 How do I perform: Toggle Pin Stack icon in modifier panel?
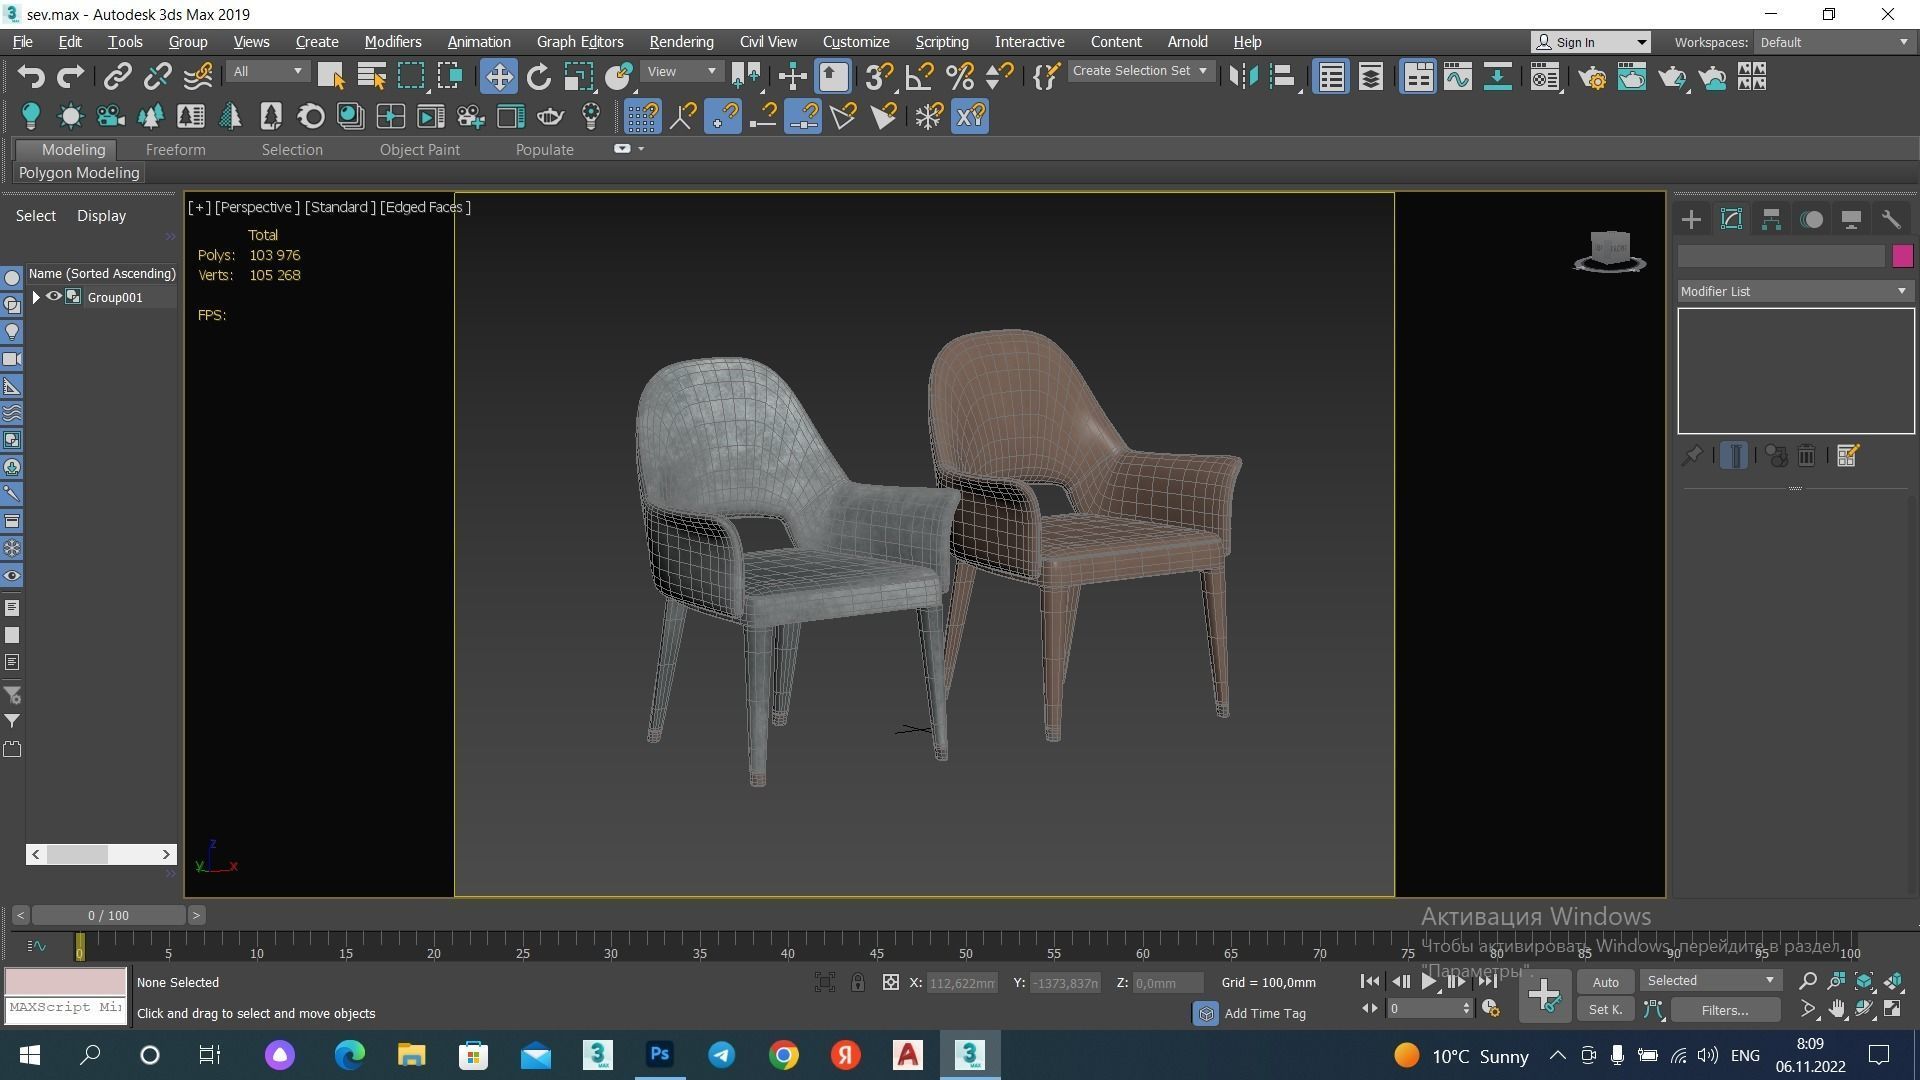pyautogui.click(x=1691, y=456)
